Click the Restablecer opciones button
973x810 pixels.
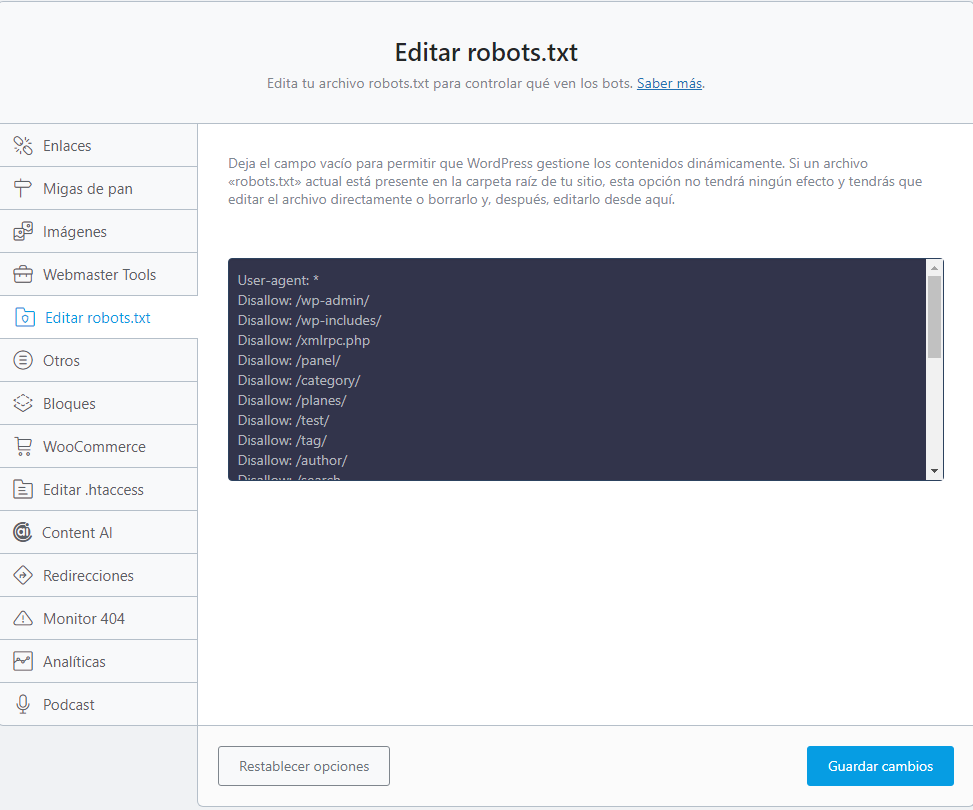(304, 766)
